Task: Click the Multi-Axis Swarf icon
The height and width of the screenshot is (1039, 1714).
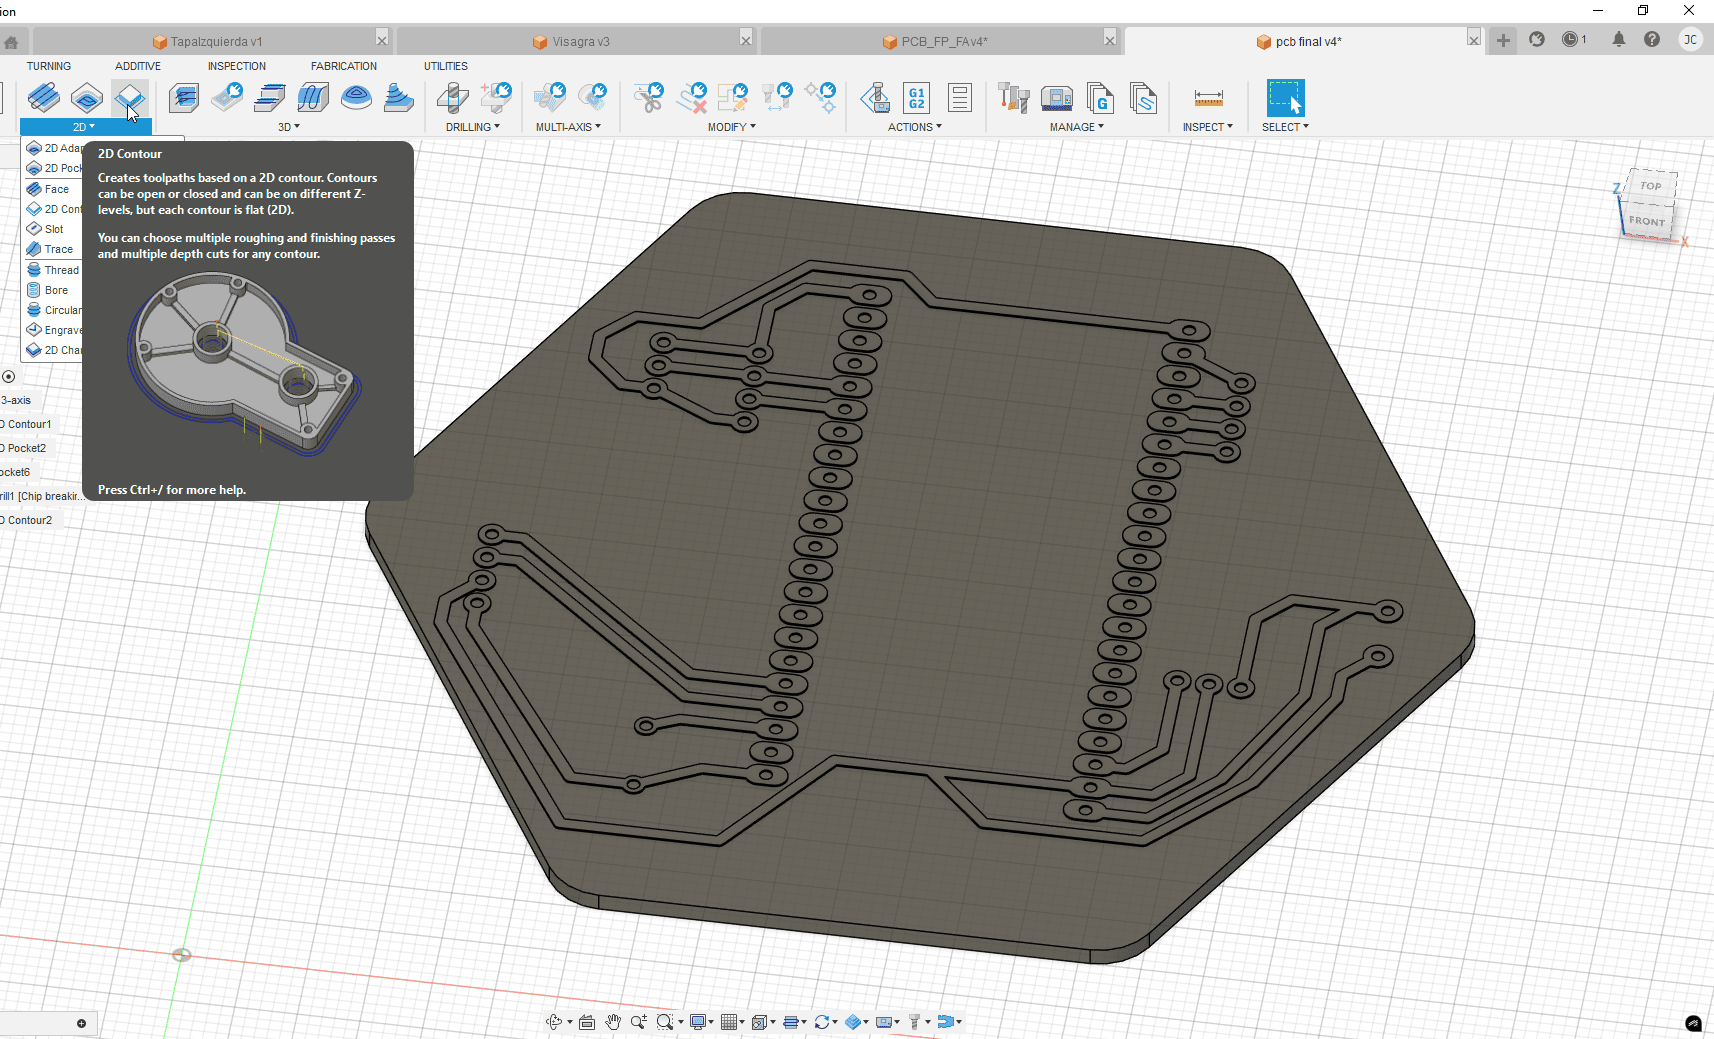Action: click(550, 98)
